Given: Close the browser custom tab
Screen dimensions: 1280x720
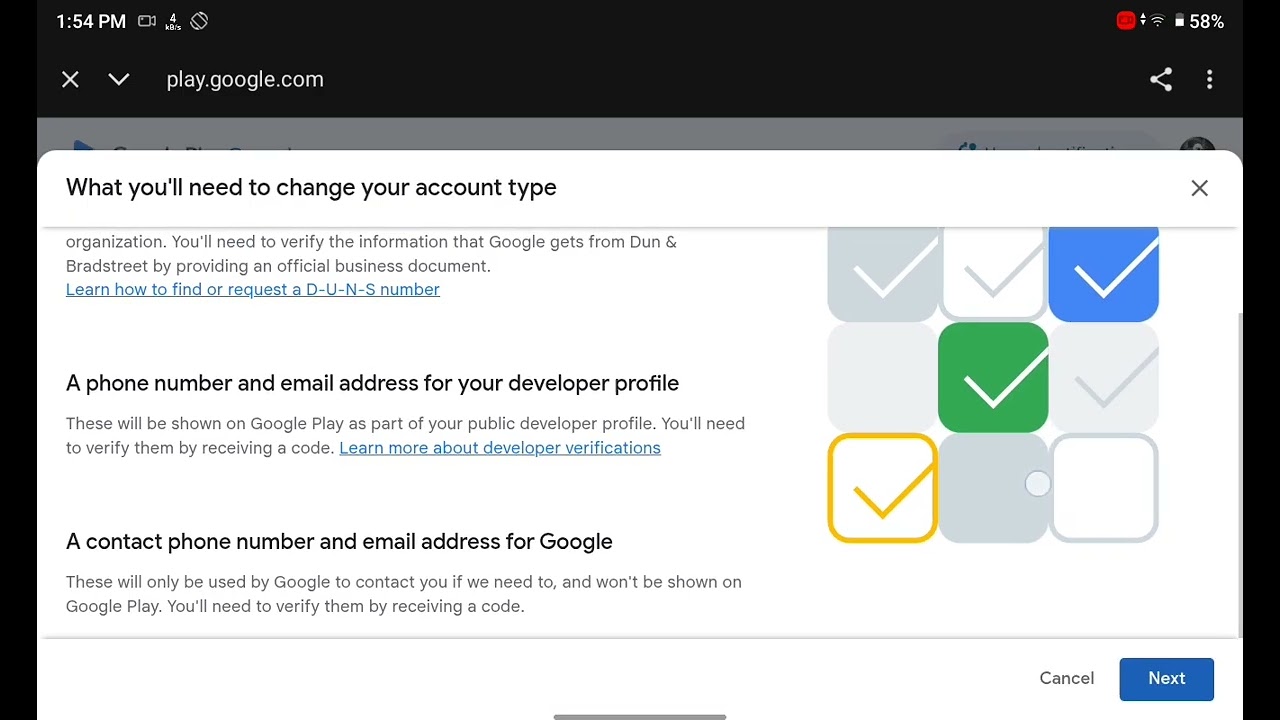Looking at the screenshot, I should pos(70,80).
